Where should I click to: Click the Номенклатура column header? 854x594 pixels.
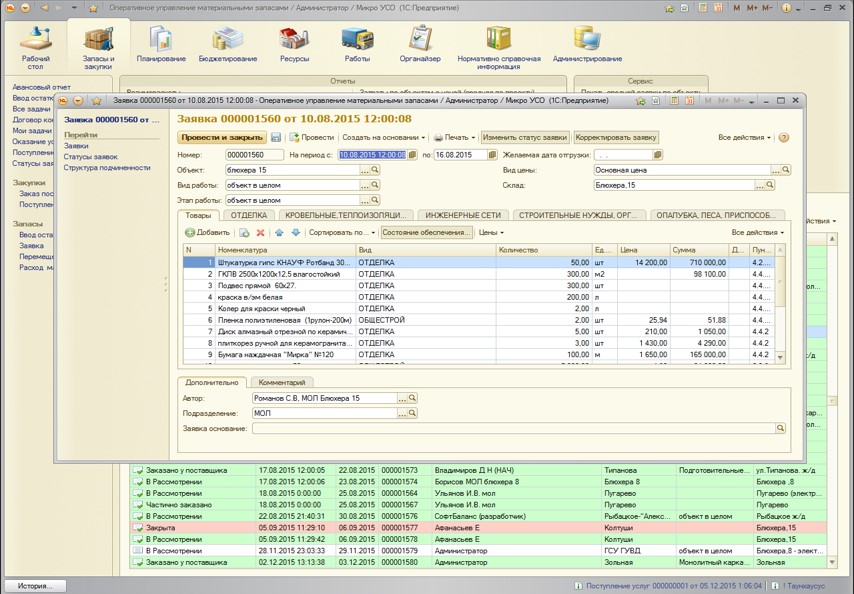[285, 250]
